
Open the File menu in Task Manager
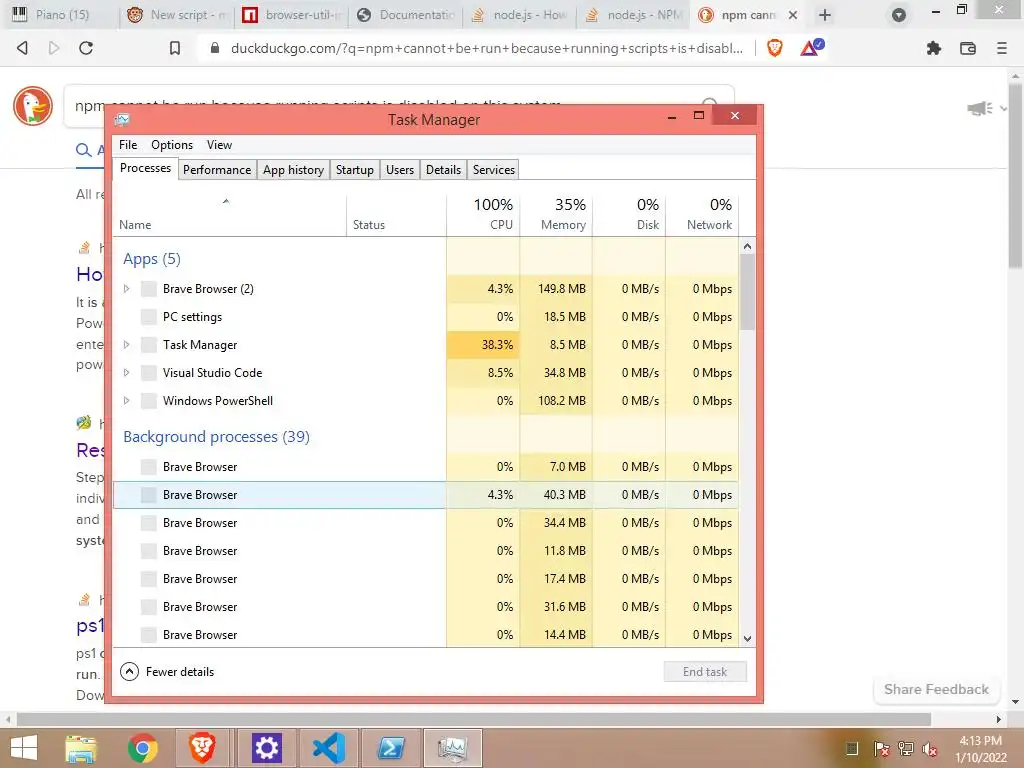point(128,145)
